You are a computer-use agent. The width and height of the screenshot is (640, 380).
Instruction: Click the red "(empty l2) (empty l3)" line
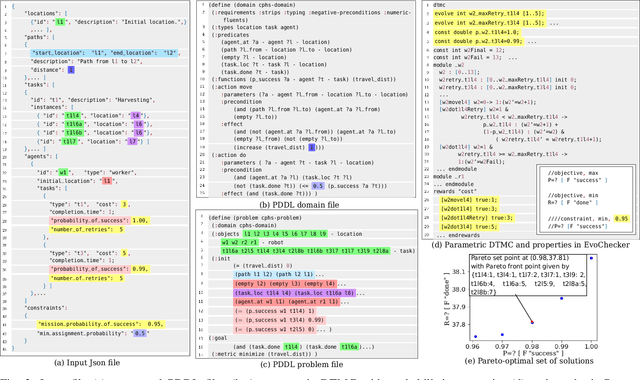(x=285, y=284)
